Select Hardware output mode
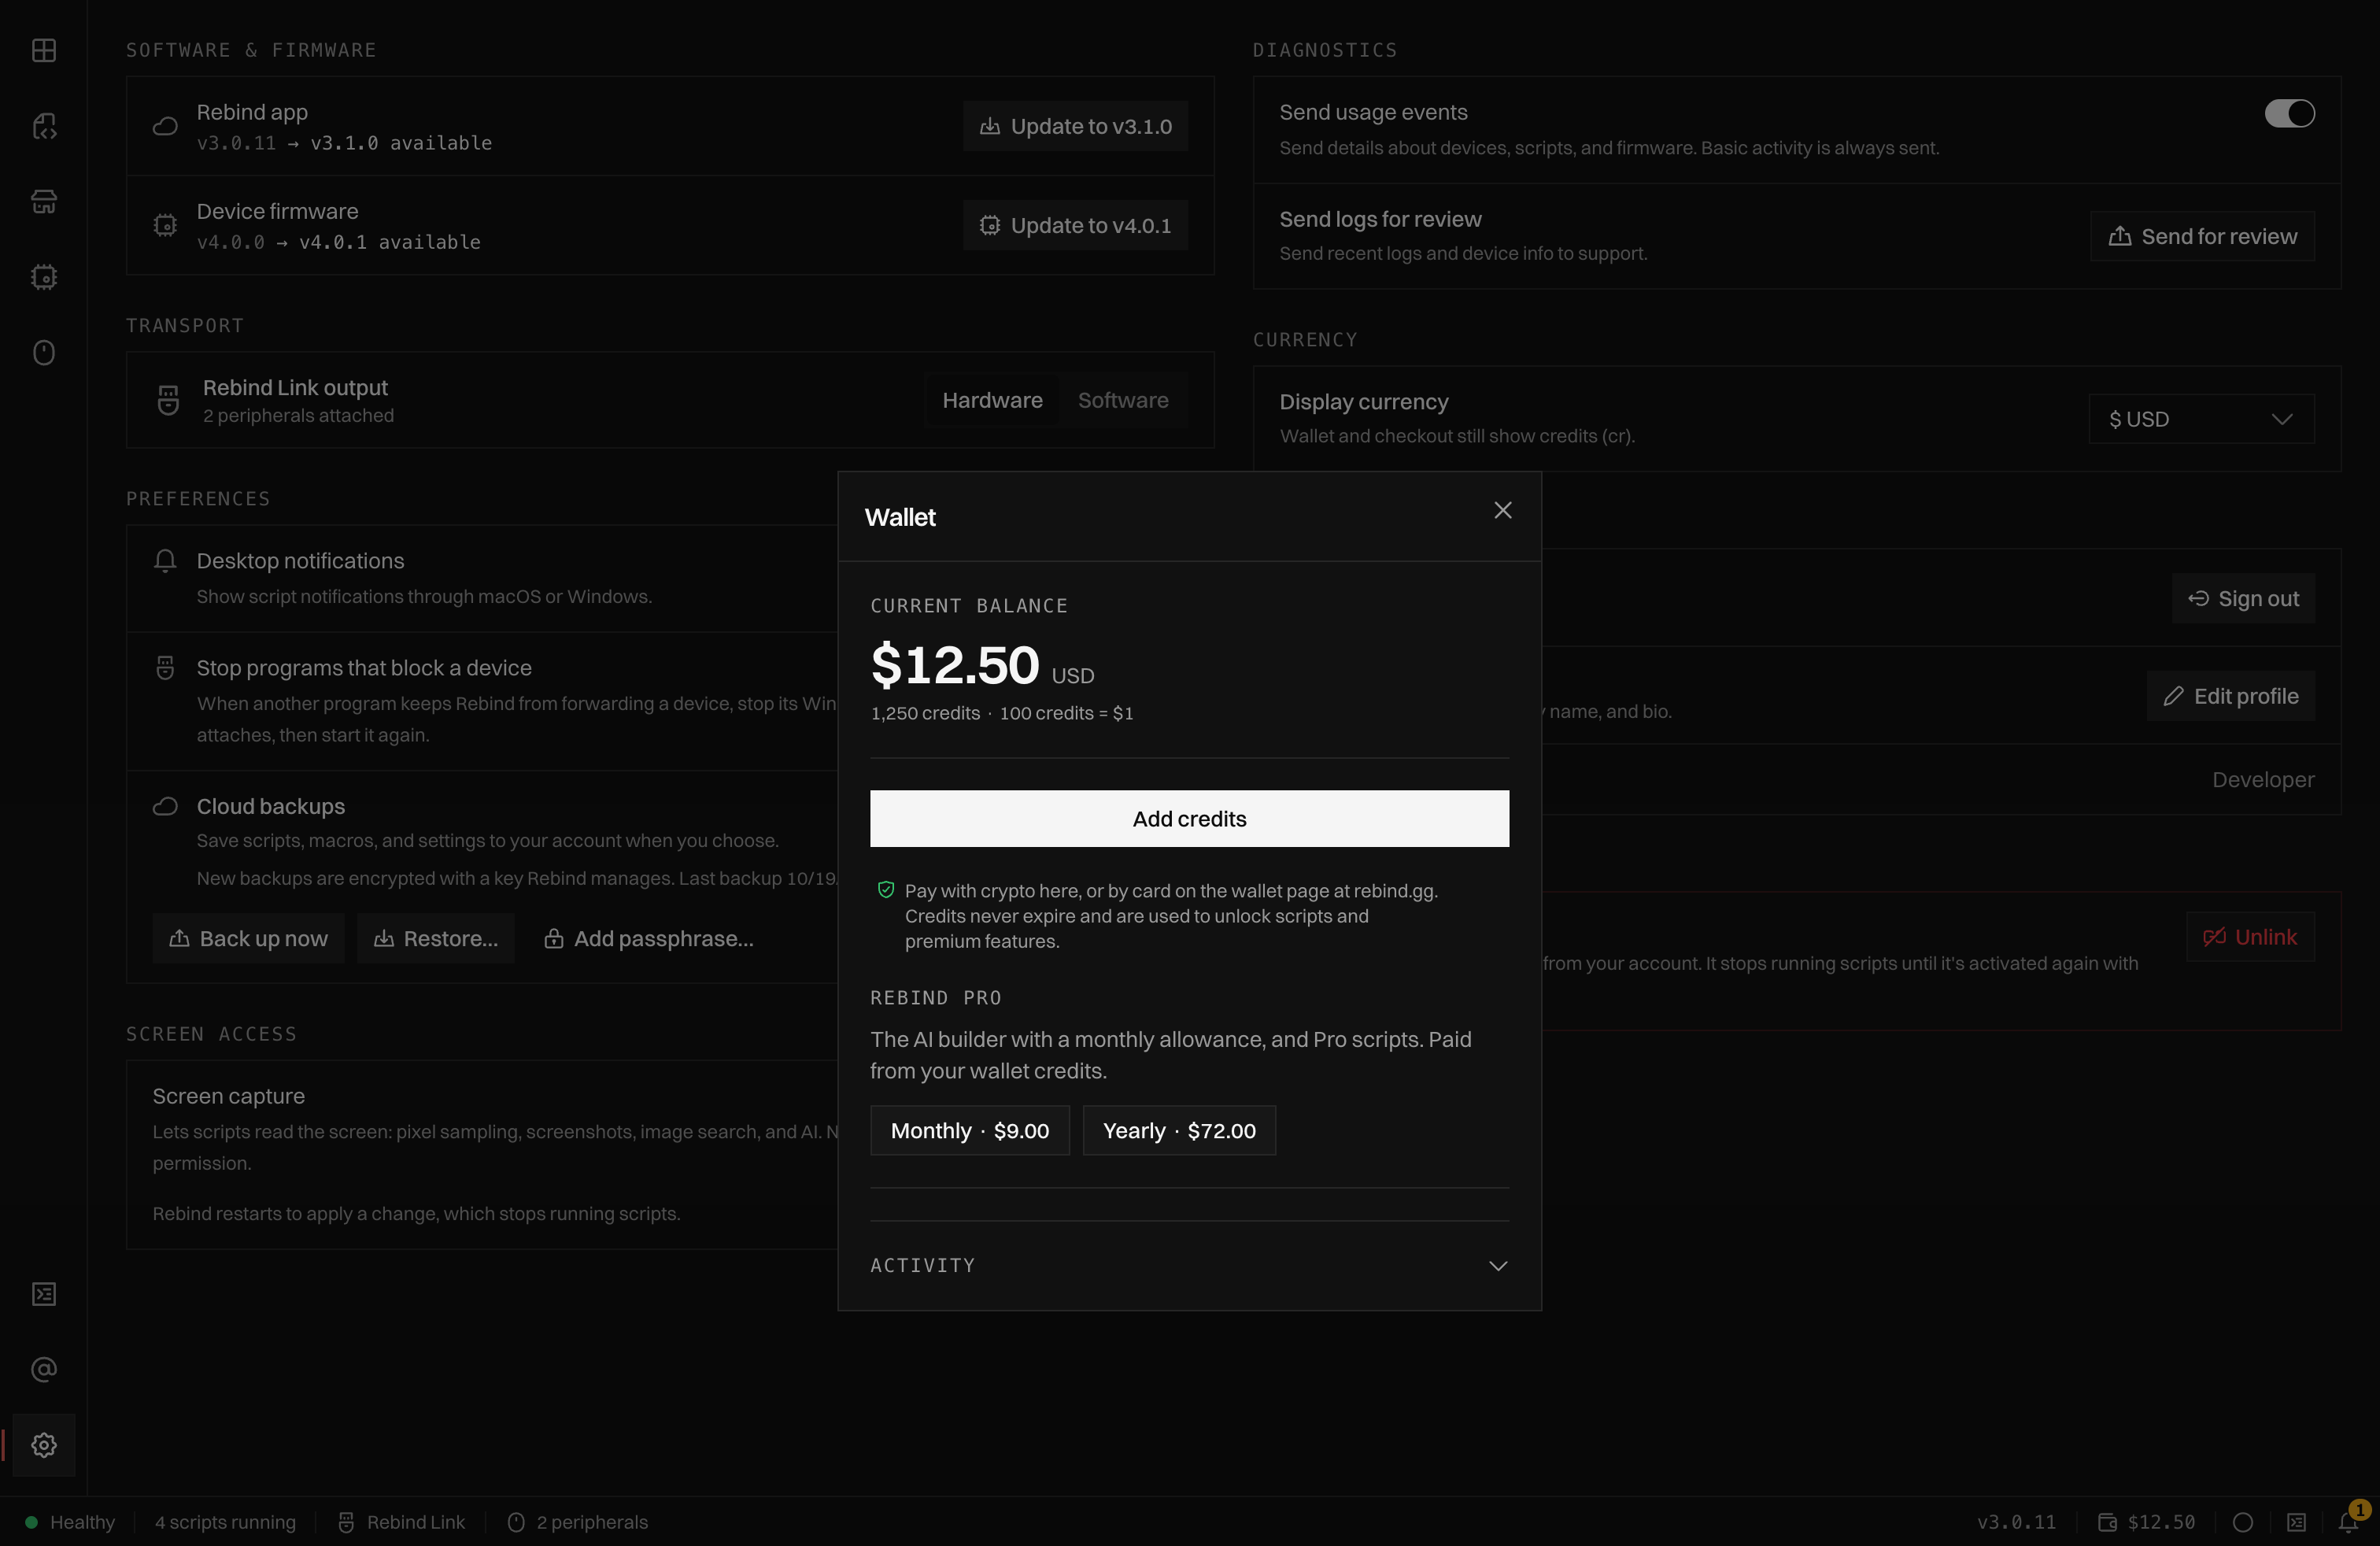The image size is (2380, 1546). pyautogui.click(x=992, y=400)
